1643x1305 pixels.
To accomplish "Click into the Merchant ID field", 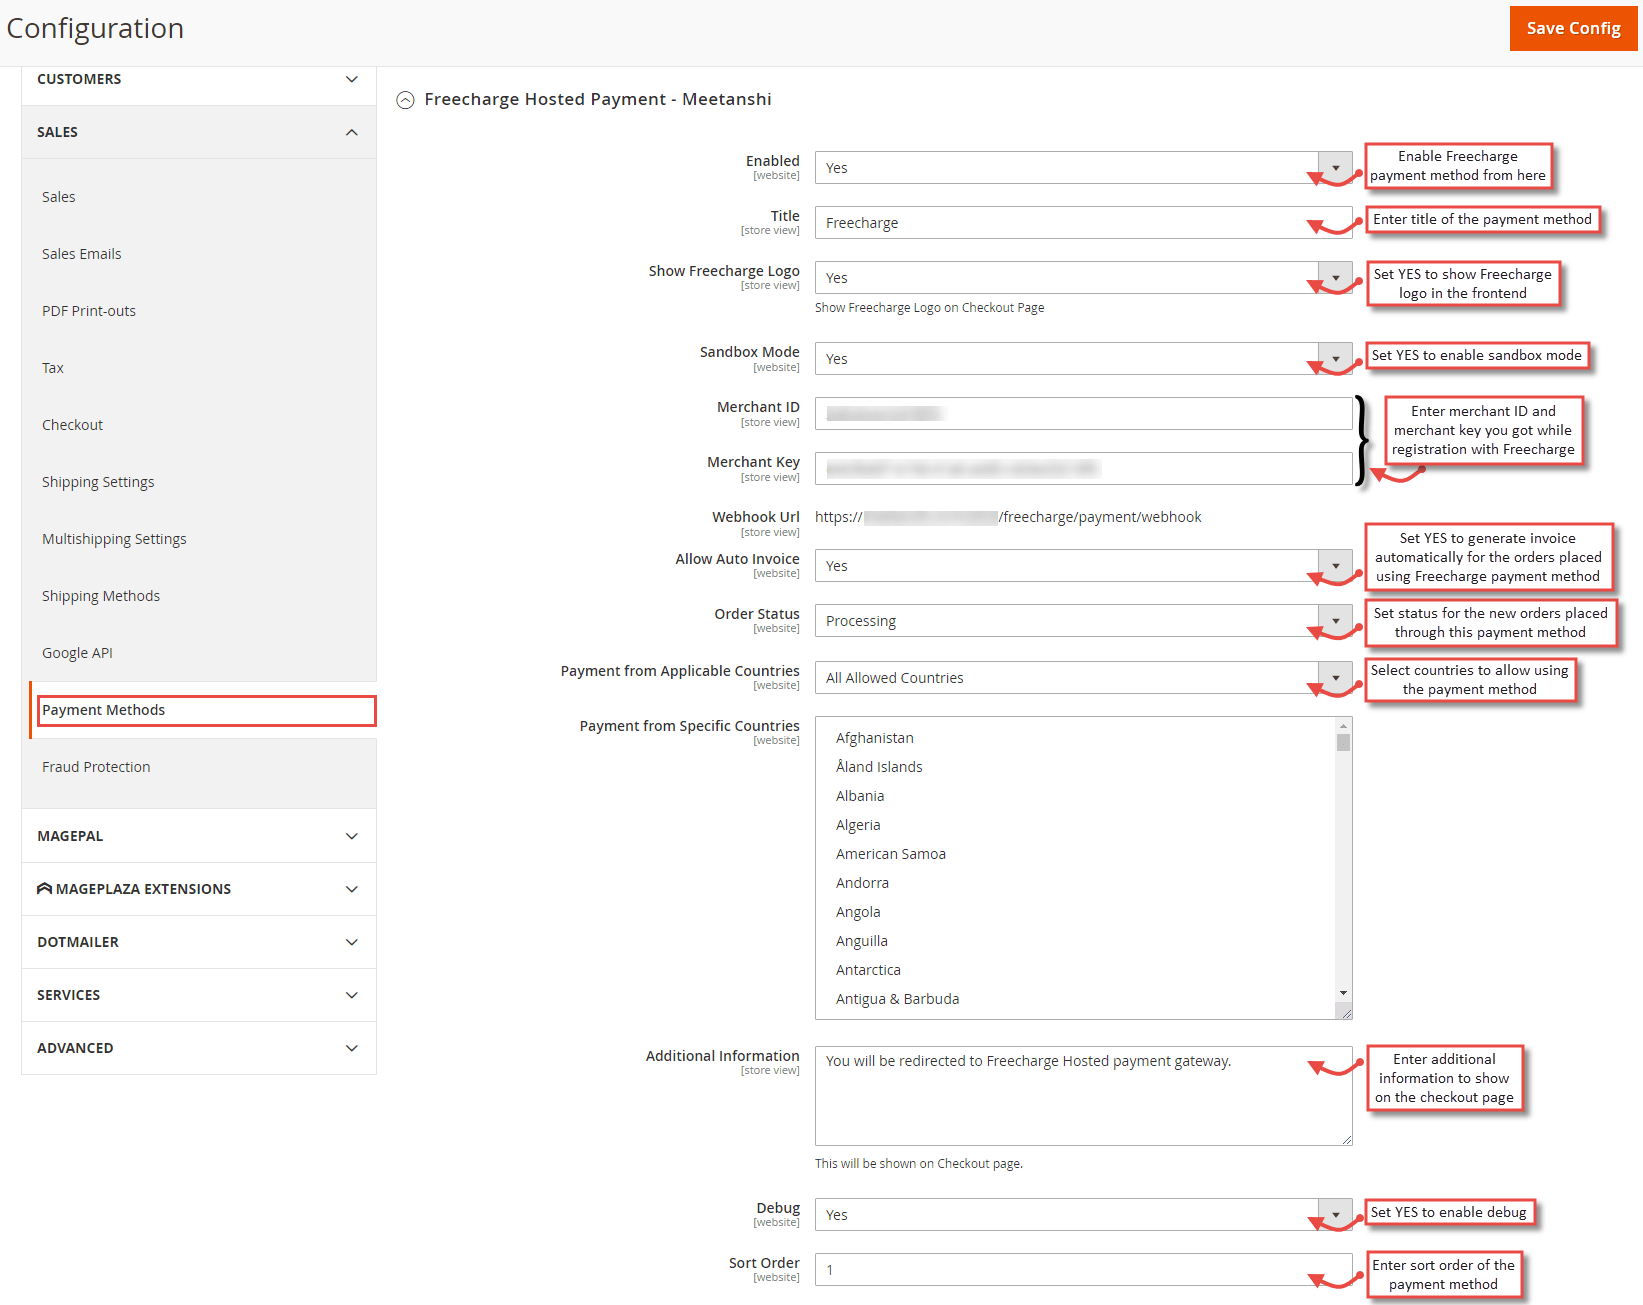I will [1083, 414].
